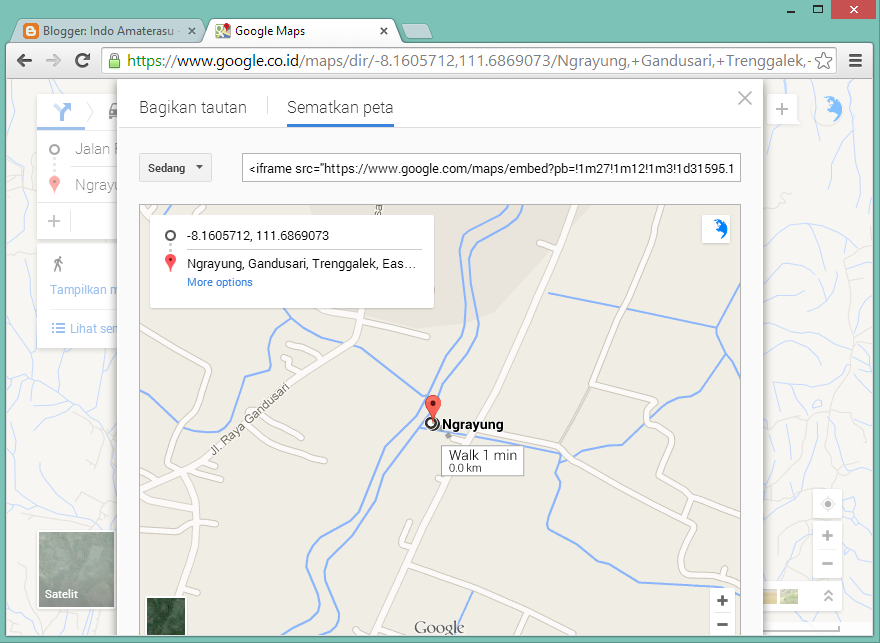Click the Jalan starting point field
The image size is (880, 643).
[x=95, y=149]
